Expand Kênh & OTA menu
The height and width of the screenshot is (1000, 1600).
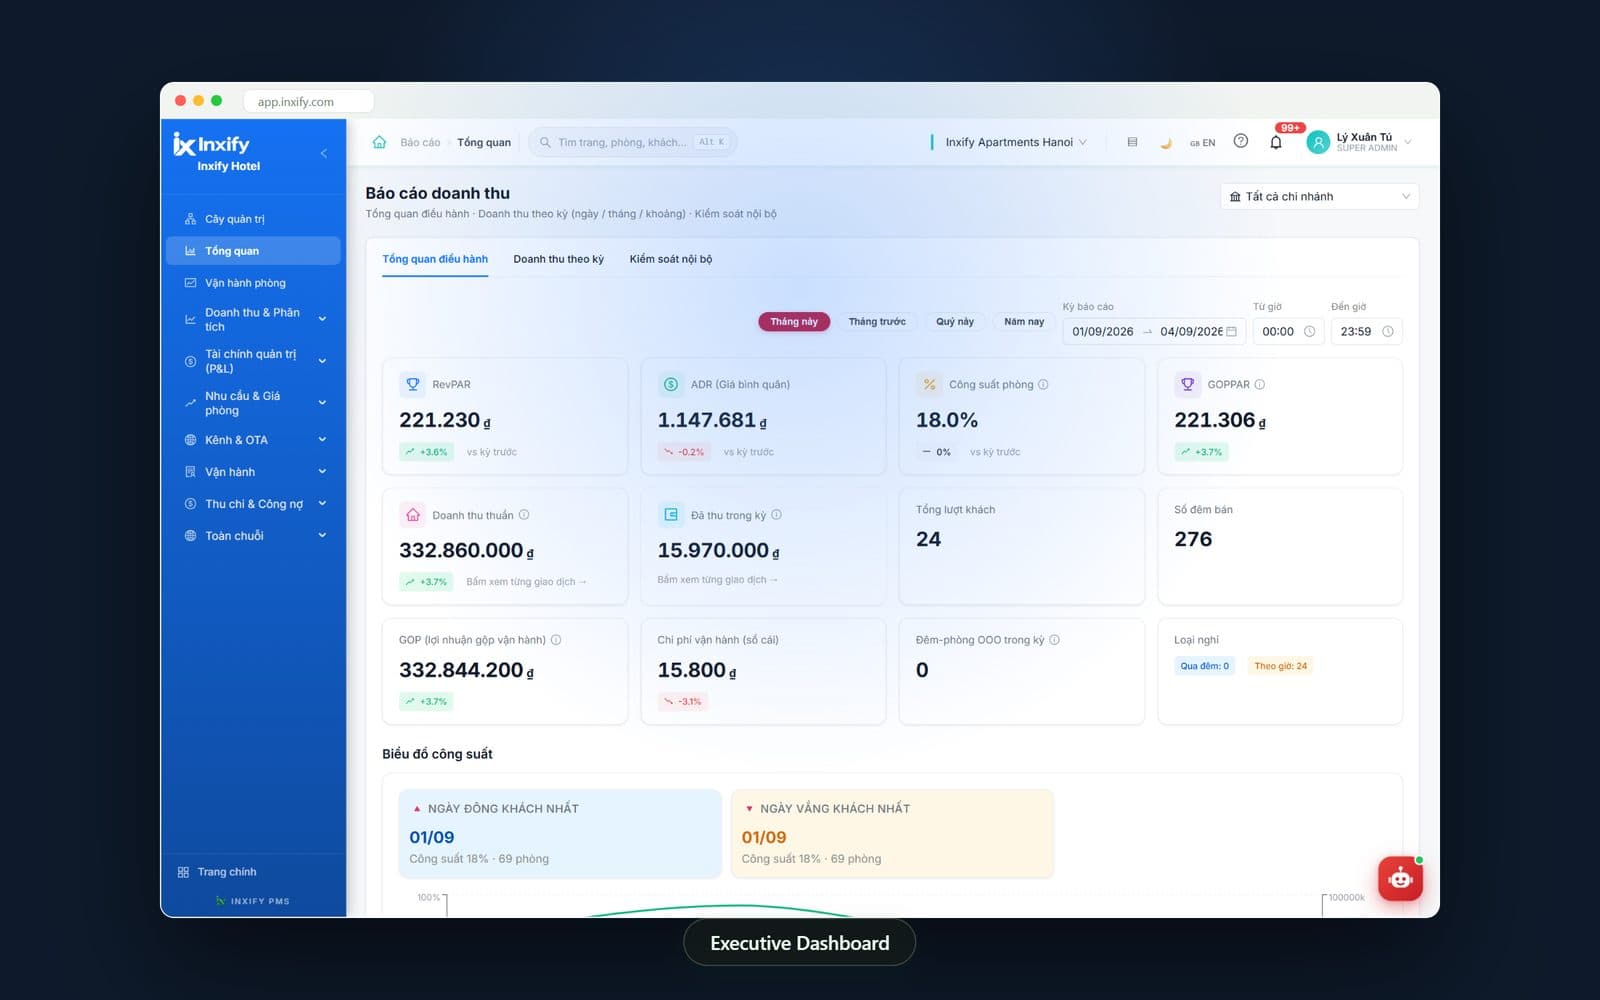click(253, 440)
